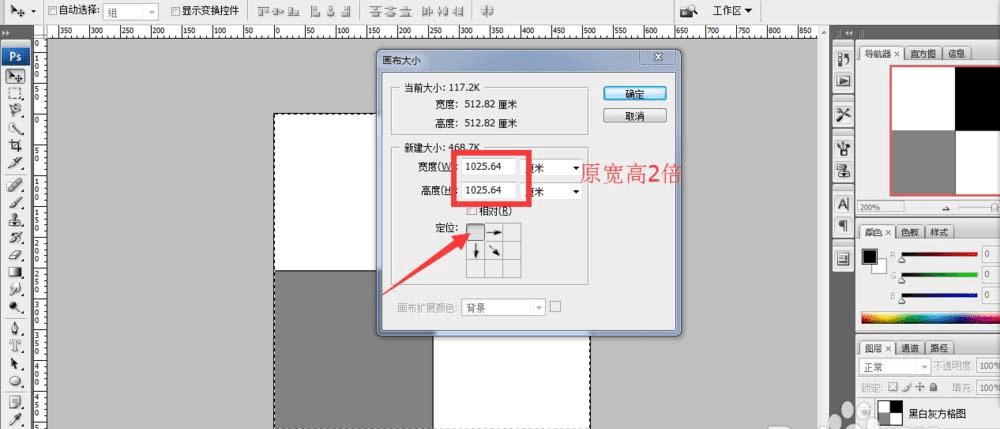
Task: Enable the 自动选择 checkbox
Action: pyautogui.click(x=53, y=11)
